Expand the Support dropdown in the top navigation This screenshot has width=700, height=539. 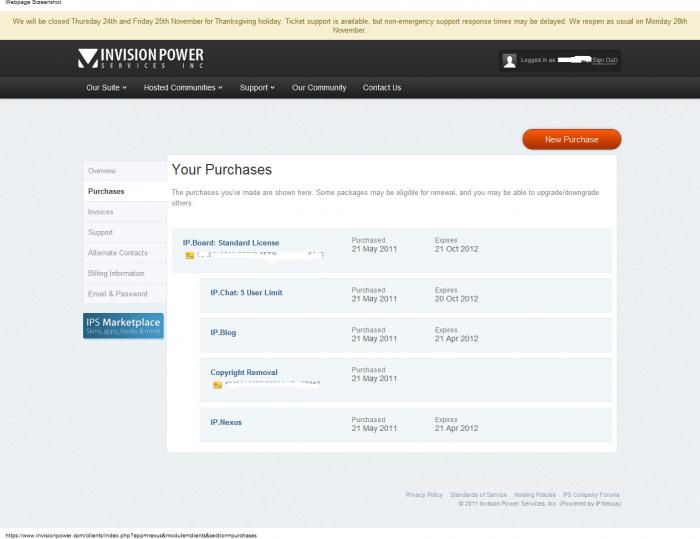(x=257, y=88)
